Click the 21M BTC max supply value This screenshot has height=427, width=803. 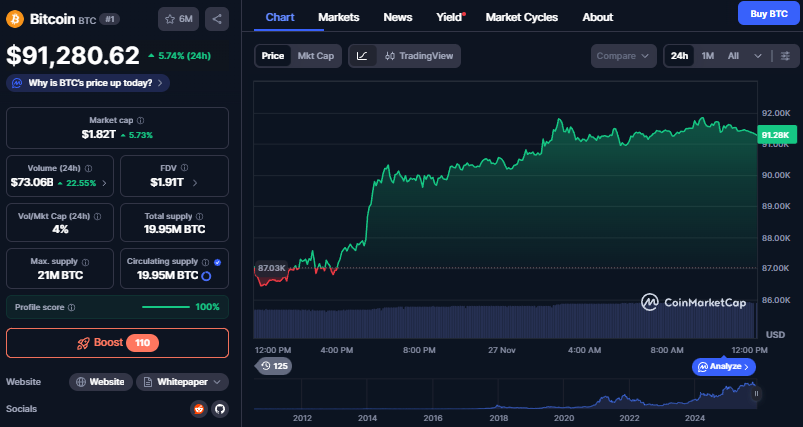click(60, 275)
